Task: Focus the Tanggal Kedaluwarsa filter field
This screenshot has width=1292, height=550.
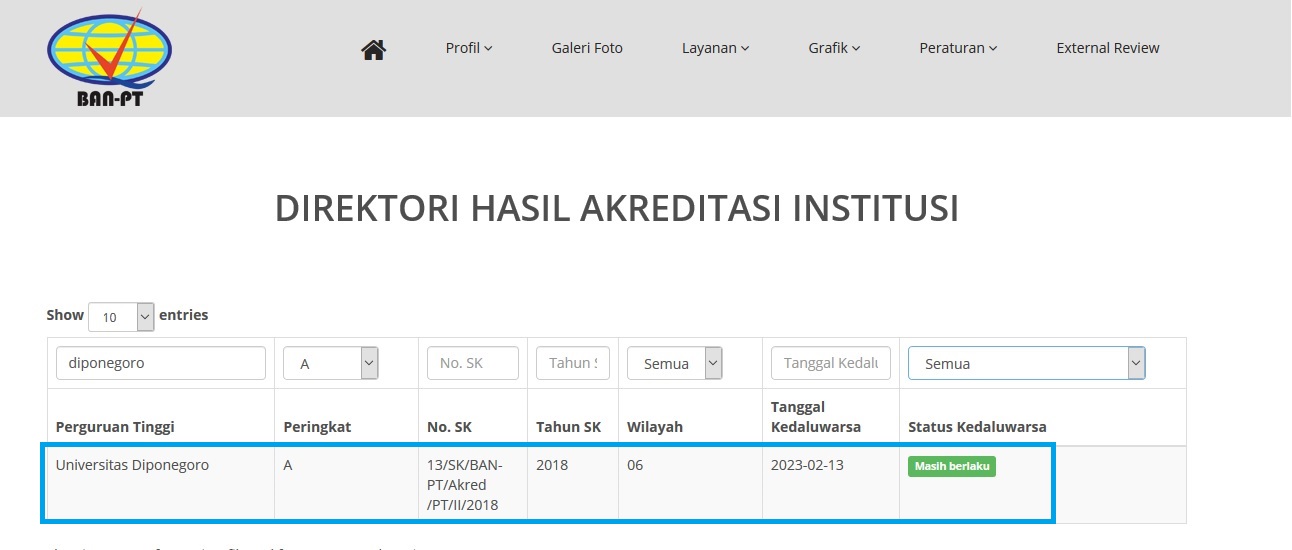Action: 830,363
